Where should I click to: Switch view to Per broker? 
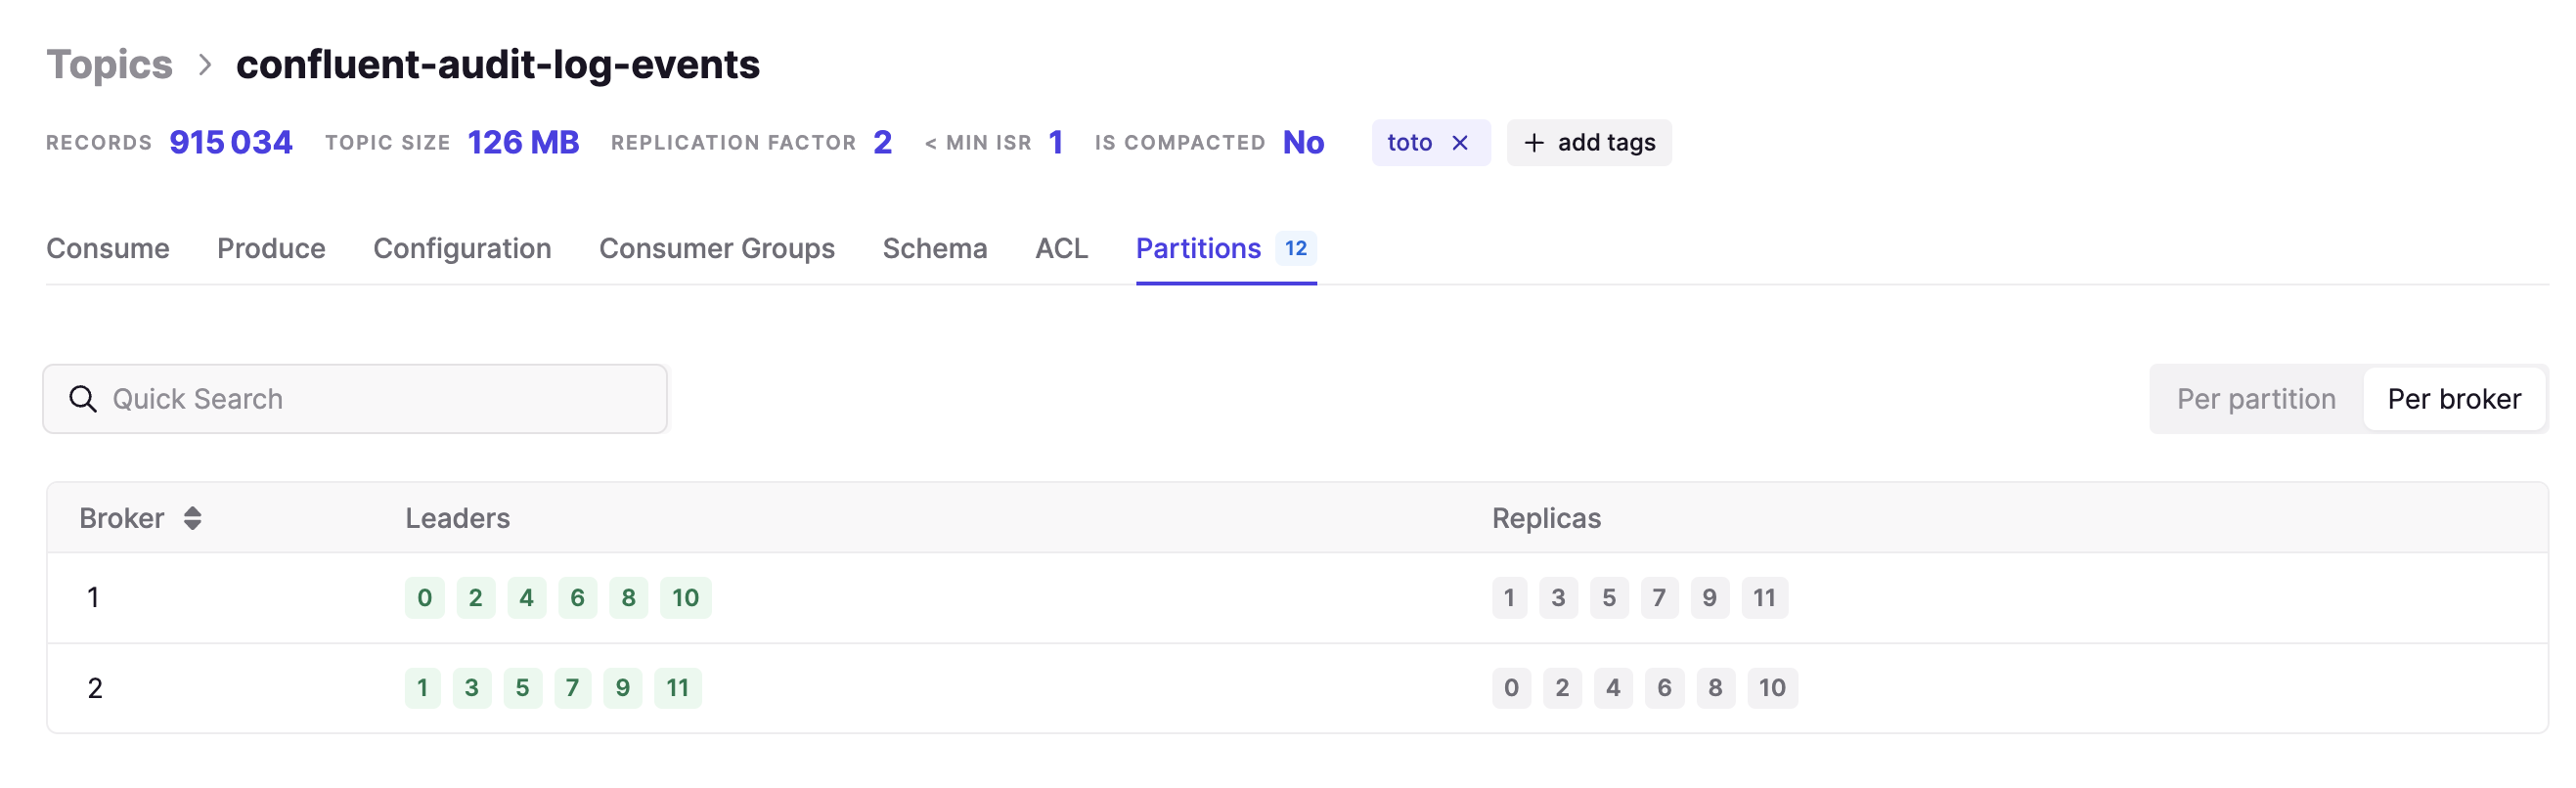coord(2453,399)
